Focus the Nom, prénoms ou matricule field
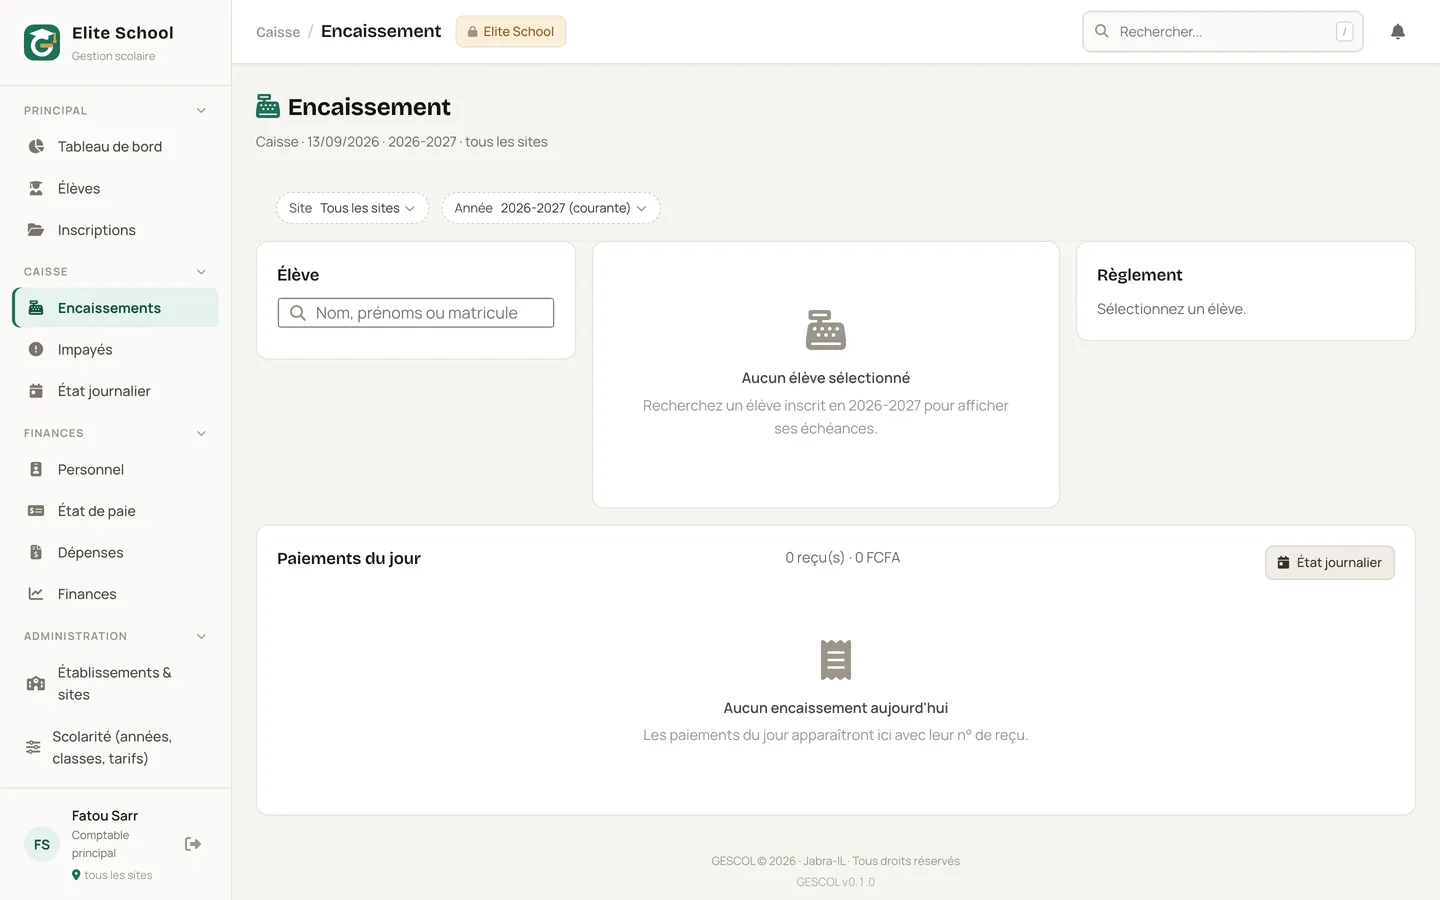 (x=416, y=313)
